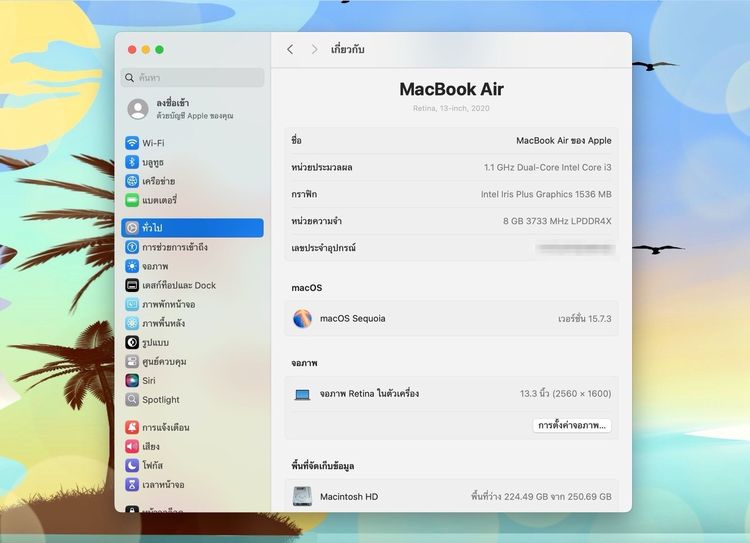The height and width of the screenshot is (543, 750).
Task: Click the Macintosh HD drive icon
Action: click(302, 497)
